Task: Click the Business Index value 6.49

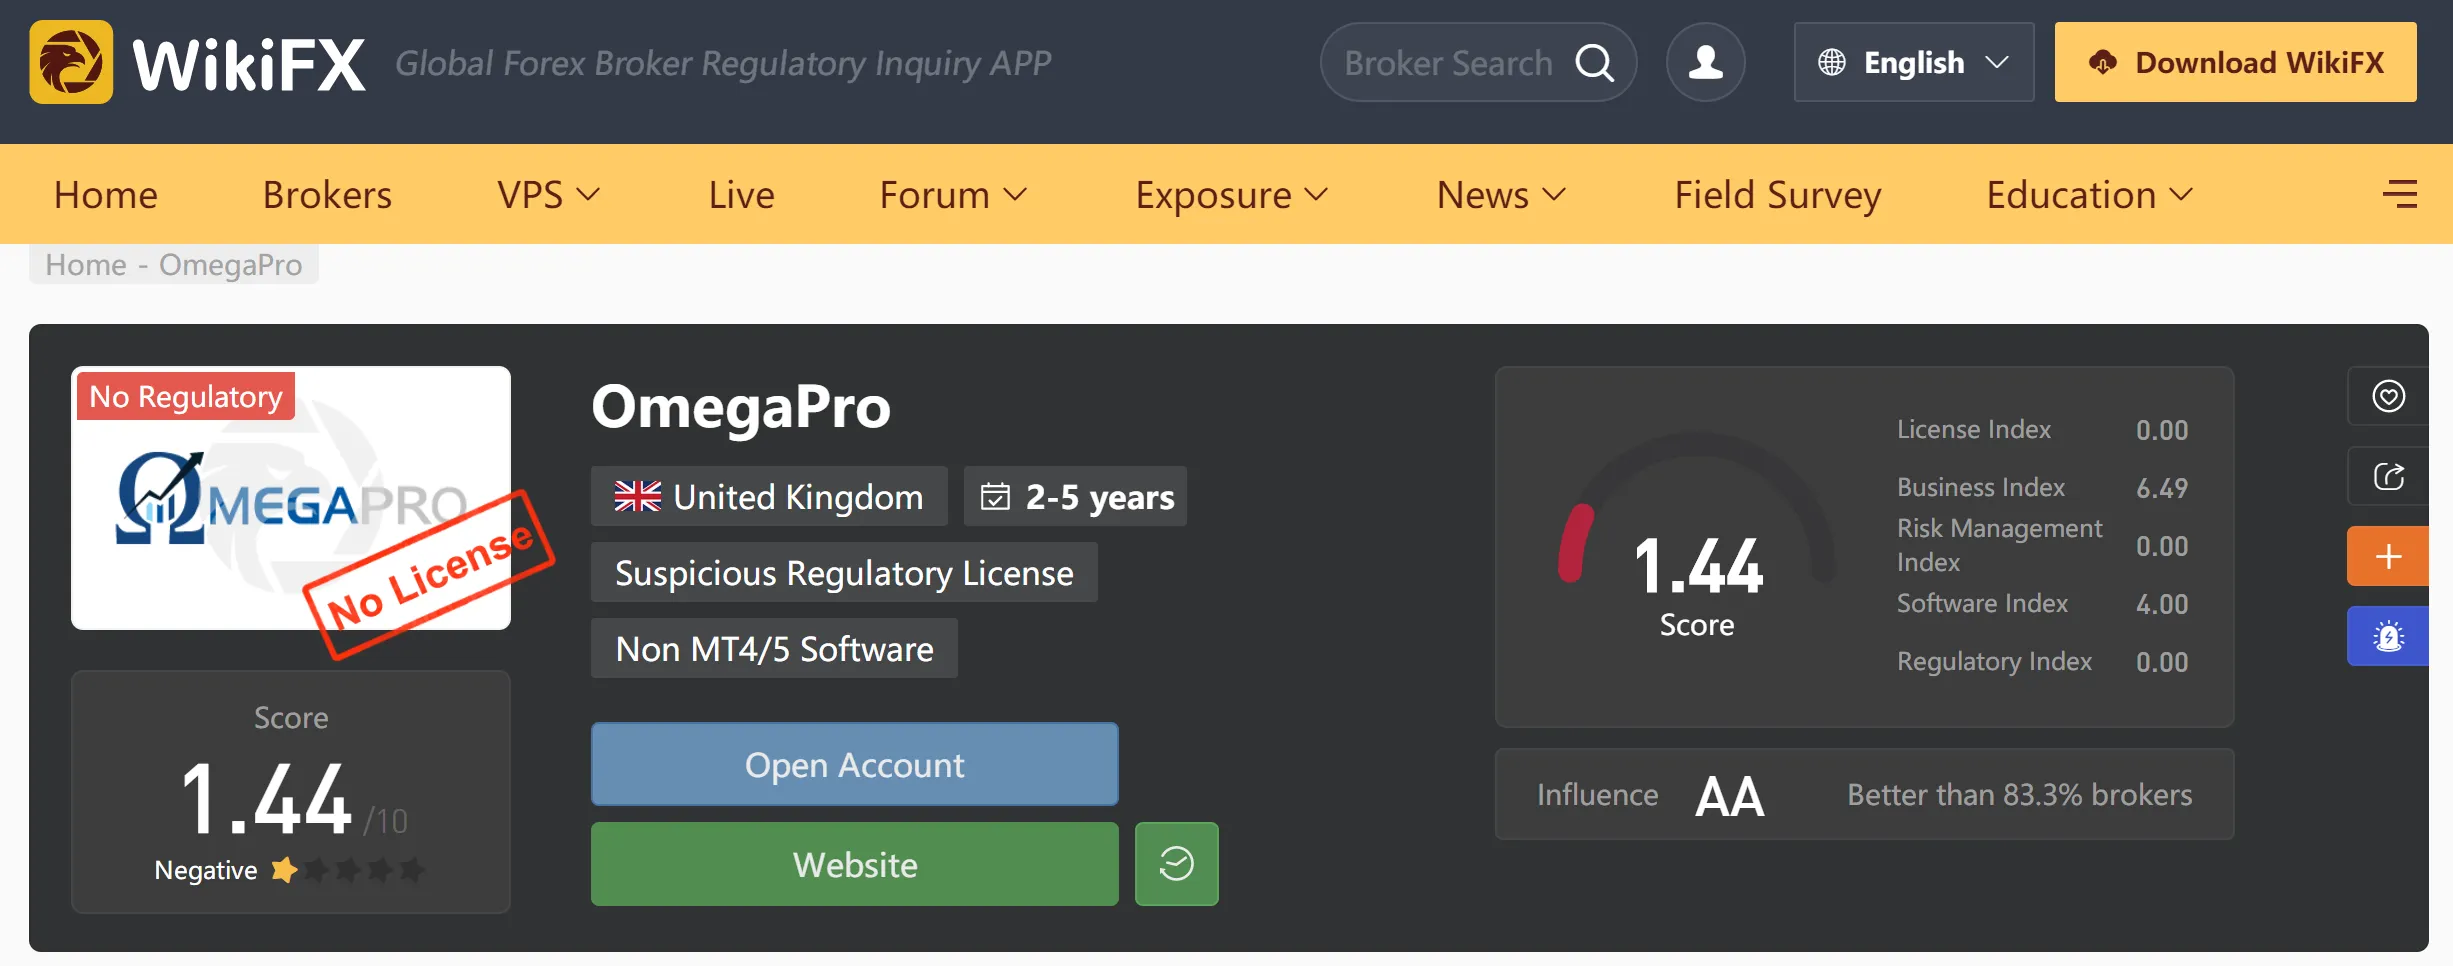Action: click(x=2162, y=488)
